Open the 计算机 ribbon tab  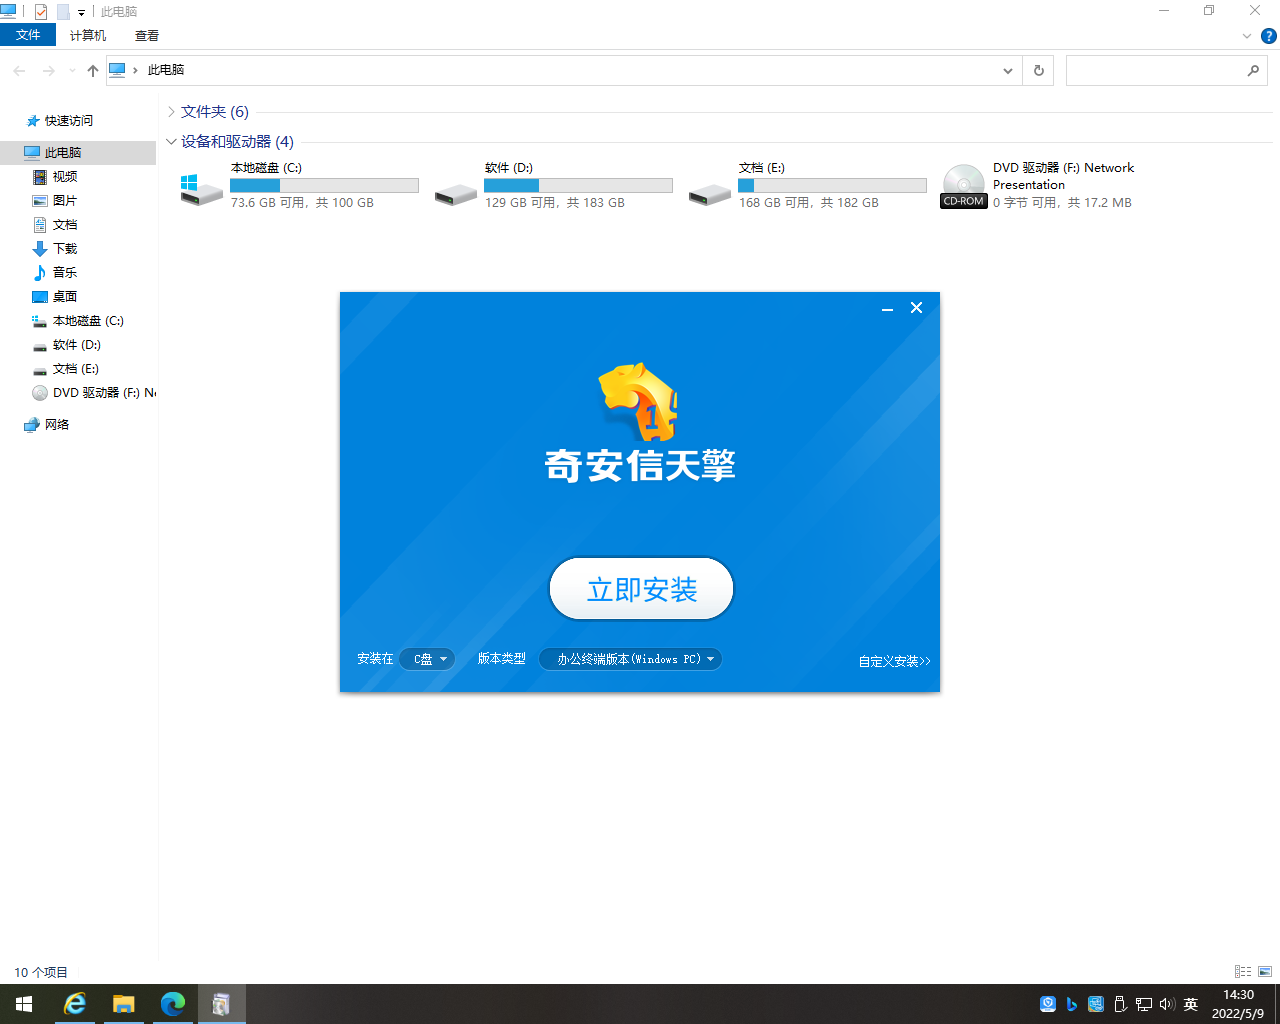88,35
